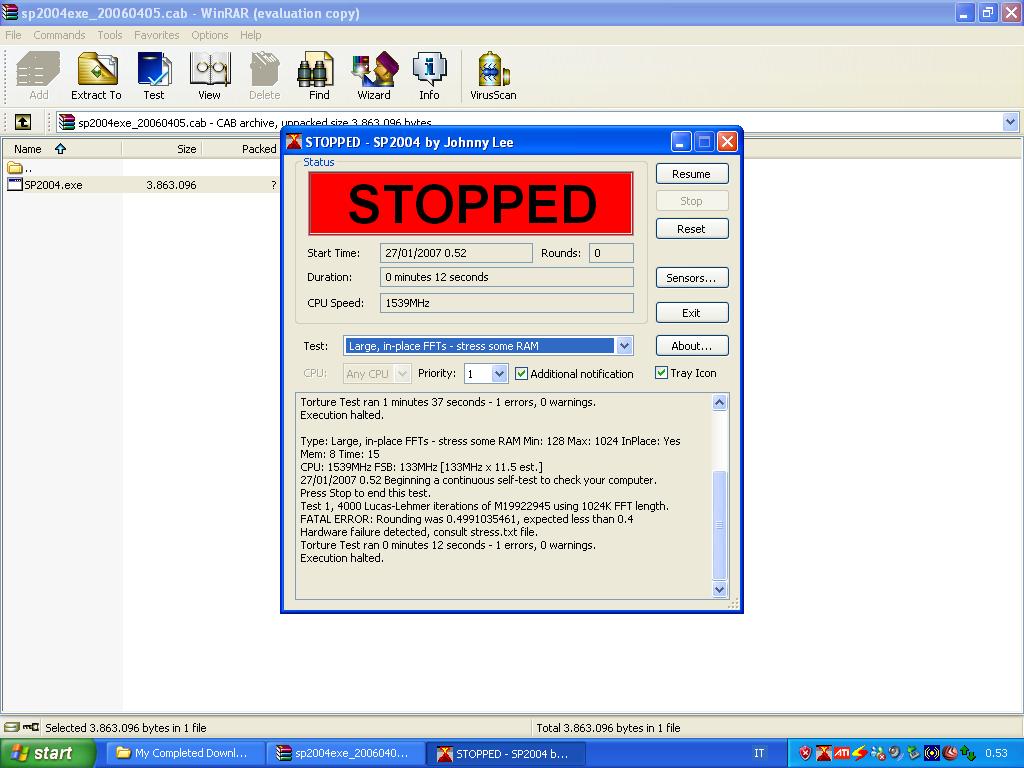The height and width of the screenshot is (768, 1024).
Task: Open the Tools menu
Action: [110, 35]
